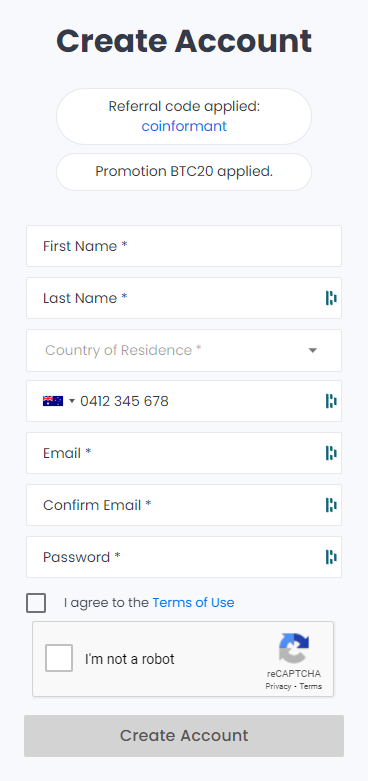Click the password manager icon in Confirm Email field
Screen dimensions: 368x781
[331, 505]
